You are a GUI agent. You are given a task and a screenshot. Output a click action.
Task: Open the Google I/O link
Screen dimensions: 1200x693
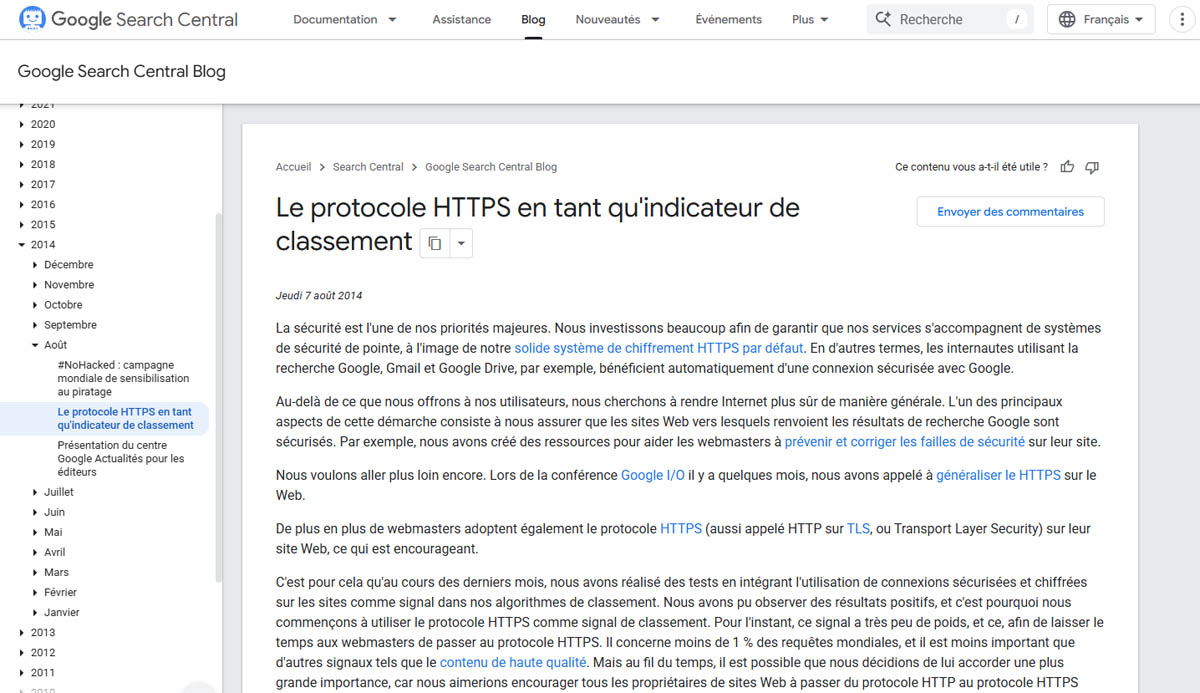pyautogui.click(x=652, y=475)
